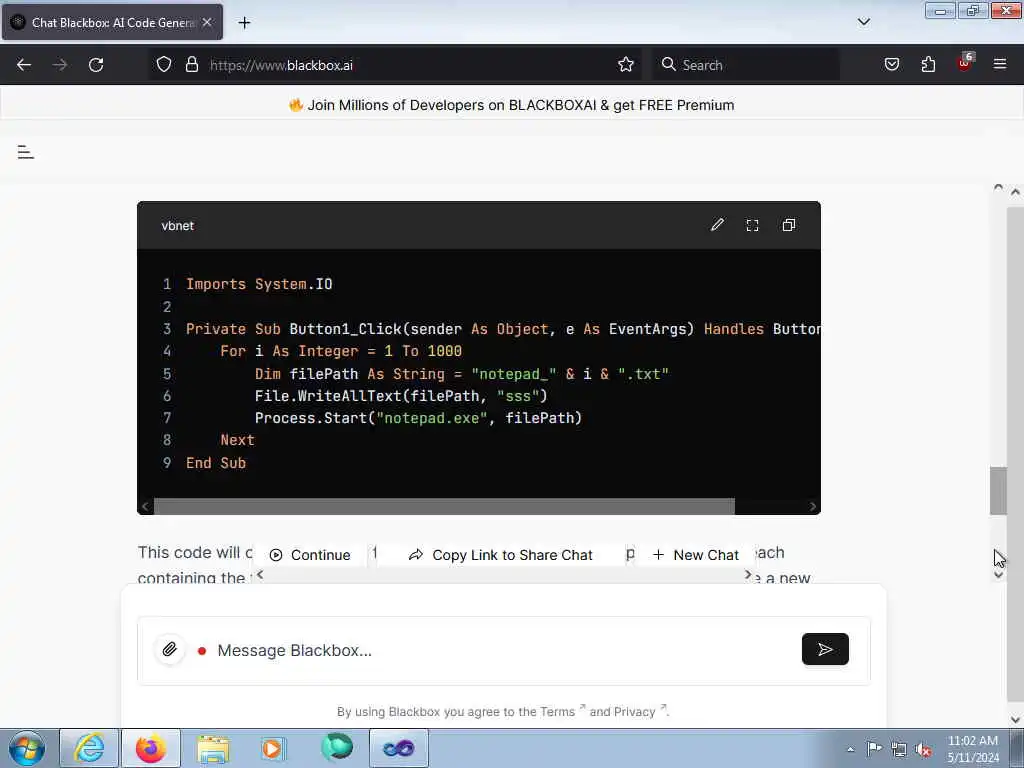1024x768 pixels.
Task: Save page to Pocket
Action: pyautogui.click(x=891, y=65)
